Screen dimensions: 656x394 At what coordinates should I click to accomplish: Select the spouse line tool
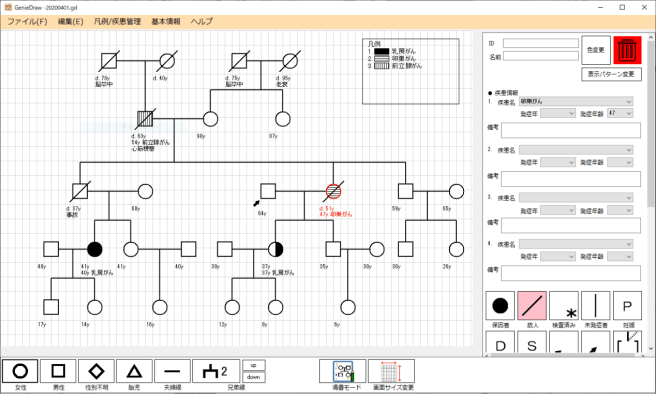click(172, 371)
